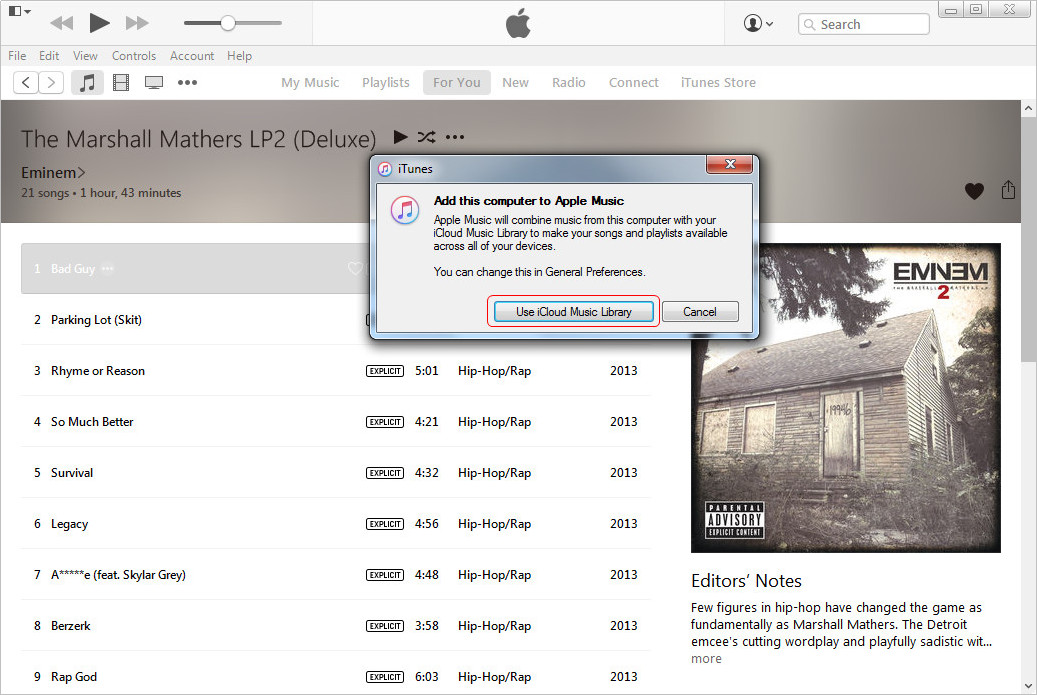Select track A*****e (feat. Skylar Grey)
This screenshot has width=1037, height=695.
click(118, 575)
